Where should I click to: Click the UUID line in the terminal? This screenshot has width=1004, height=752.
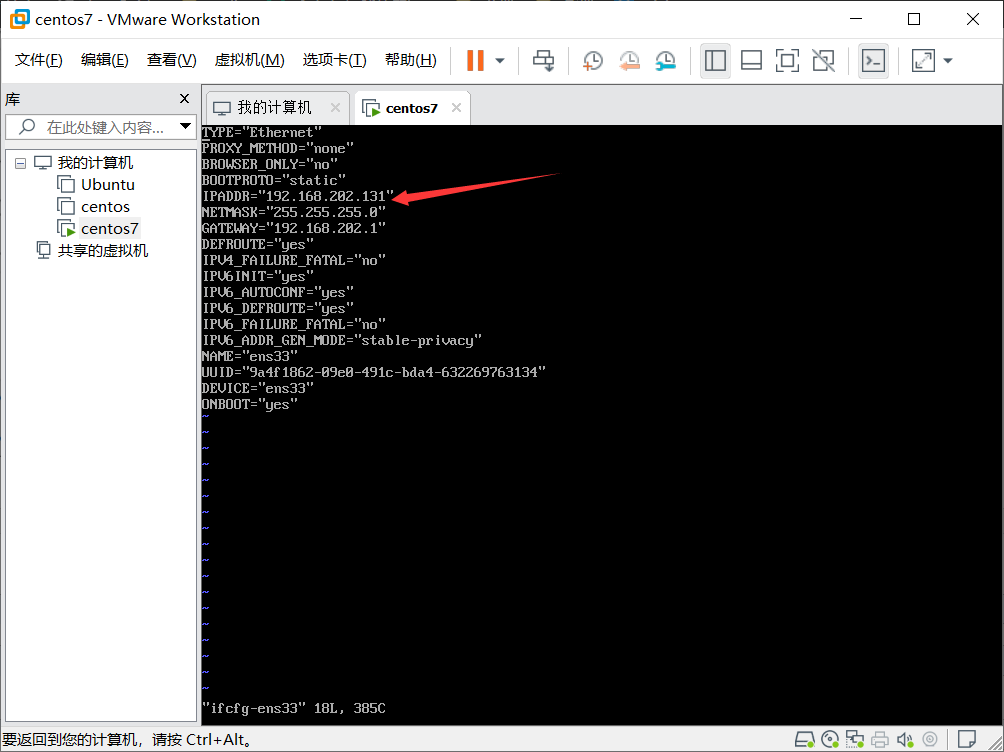point(374,372)
